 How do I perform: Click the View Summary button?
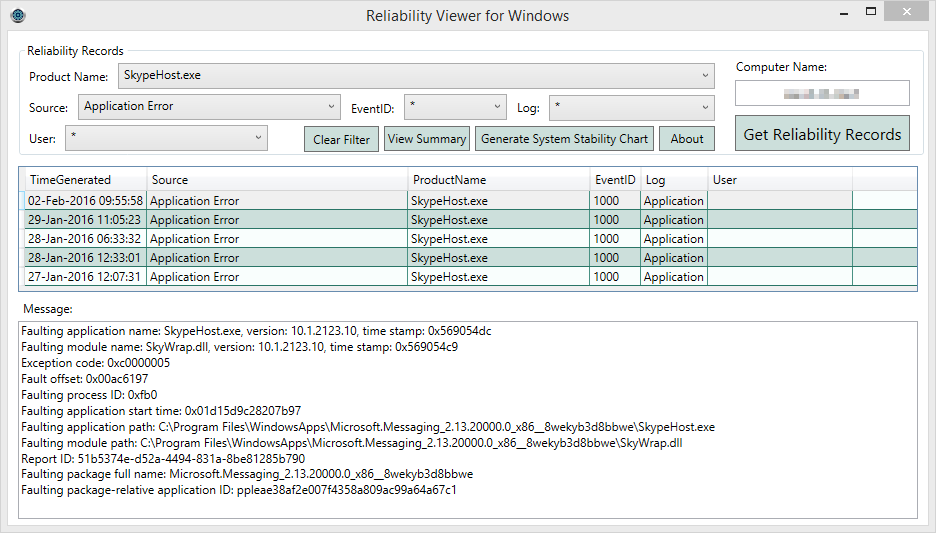point(427,138)
